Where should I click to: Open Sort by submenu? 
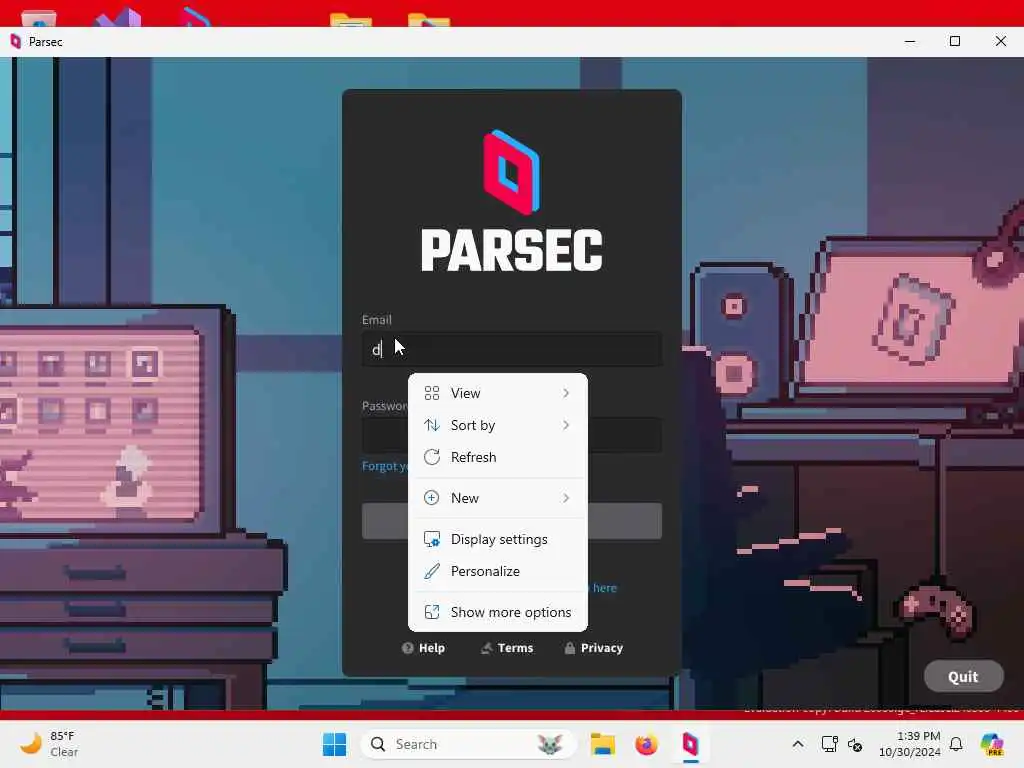click(498, 425)
